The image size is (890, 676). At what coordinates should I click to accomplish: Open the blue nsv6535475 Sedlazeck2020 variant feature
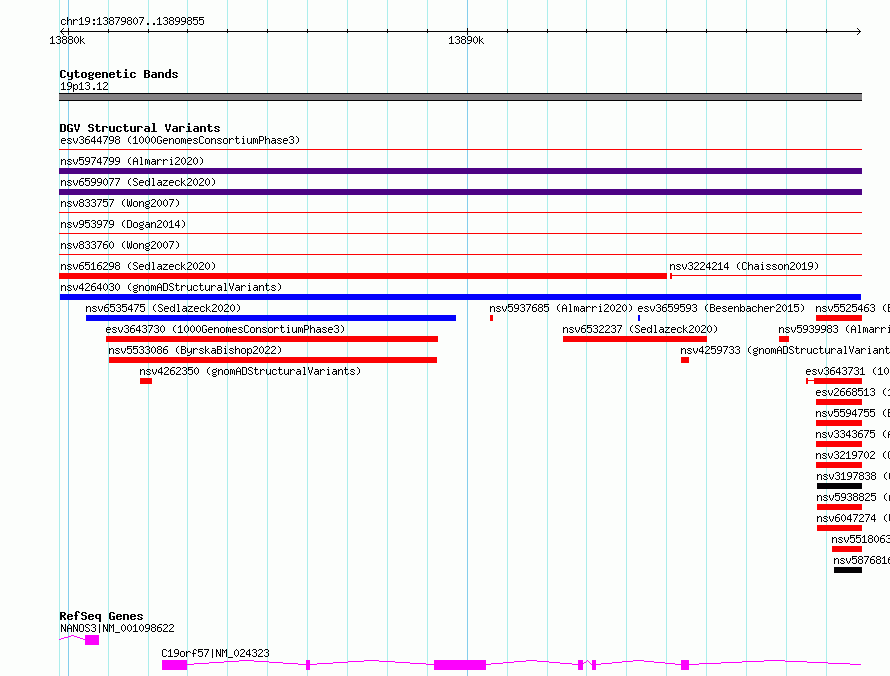[270, 318]
